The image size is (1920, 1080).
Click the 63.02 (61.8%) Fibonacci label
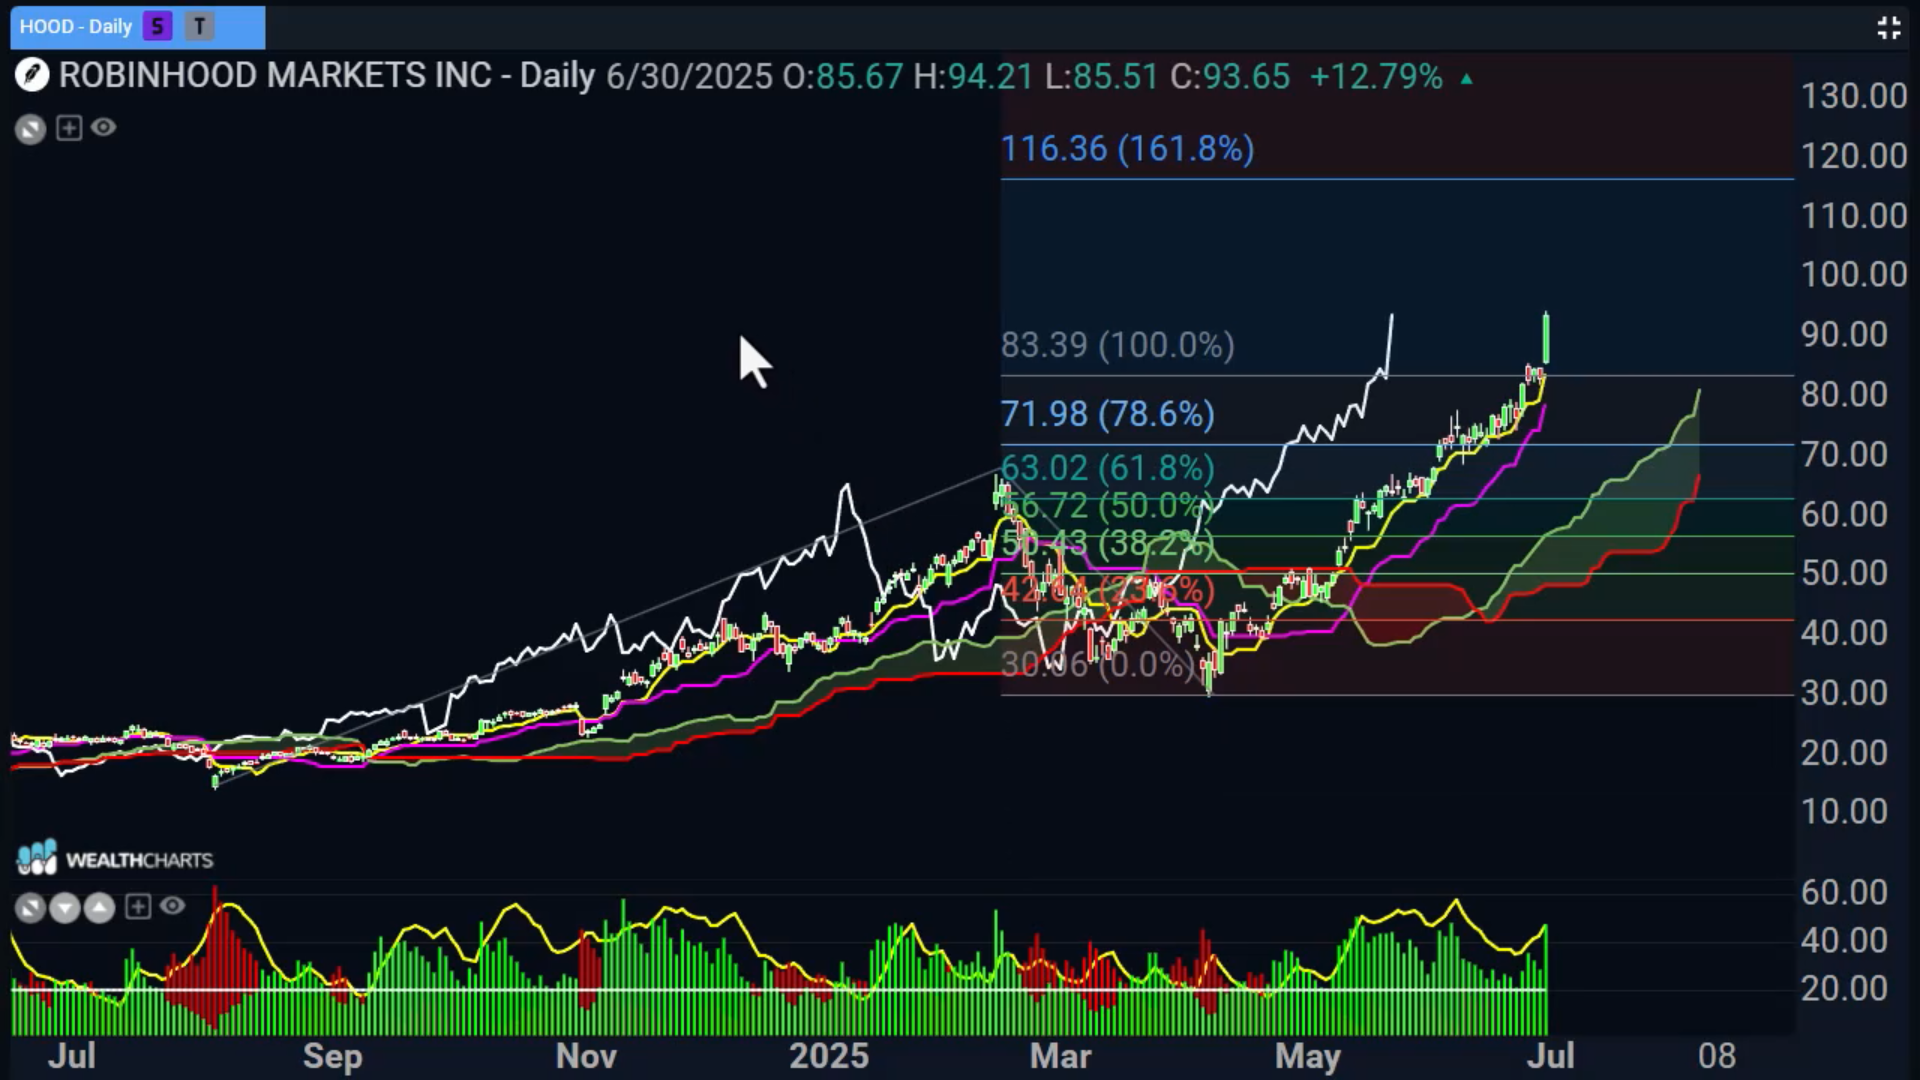(1107, 468)
